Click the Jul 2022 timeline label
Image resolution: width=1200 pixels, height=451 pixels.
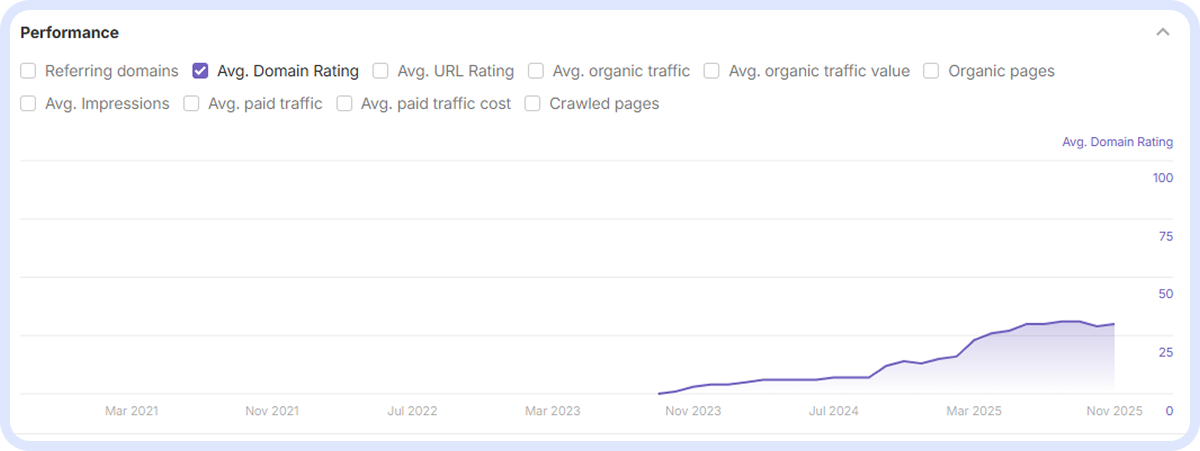pyautogui.click(x=412, y=411)
